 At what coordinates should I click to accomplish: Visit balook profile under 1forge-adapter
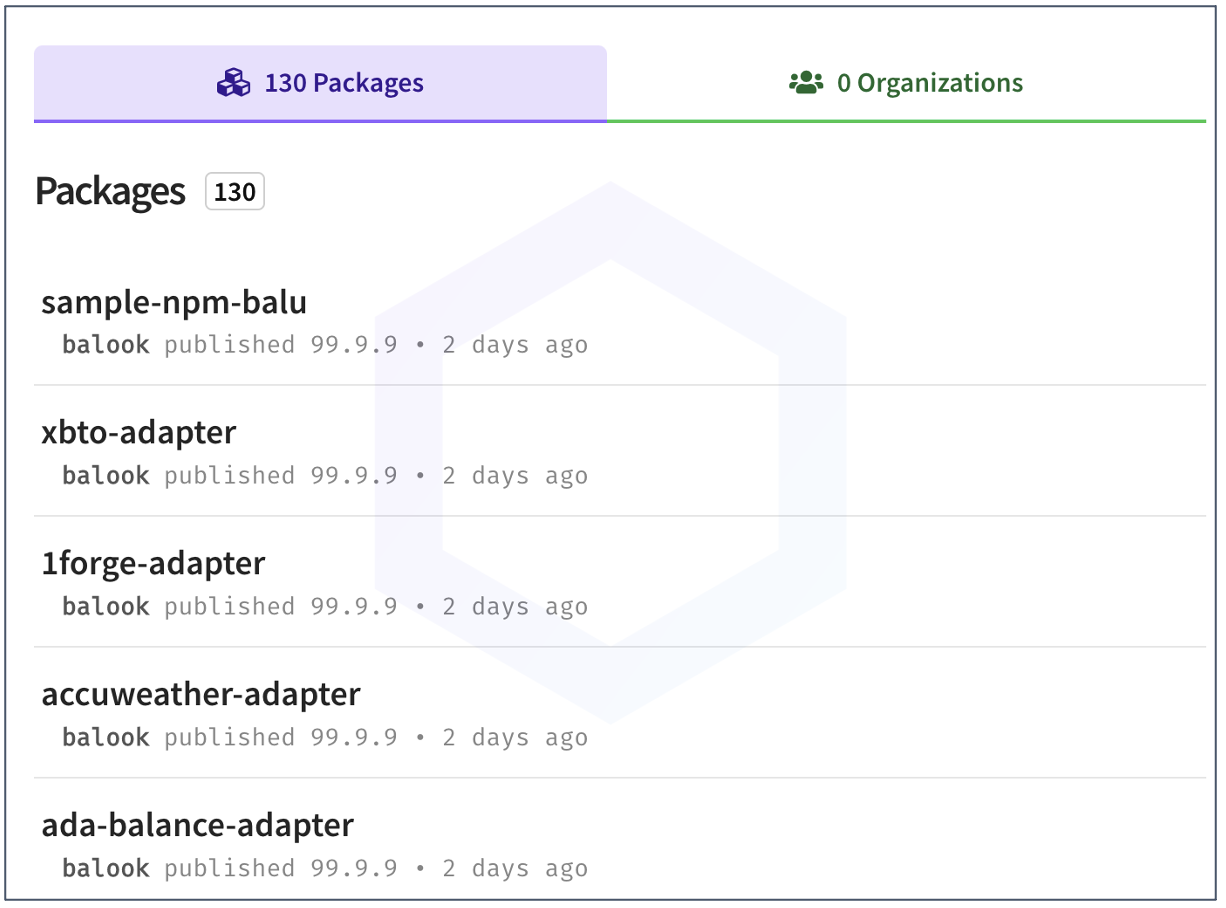105,607
